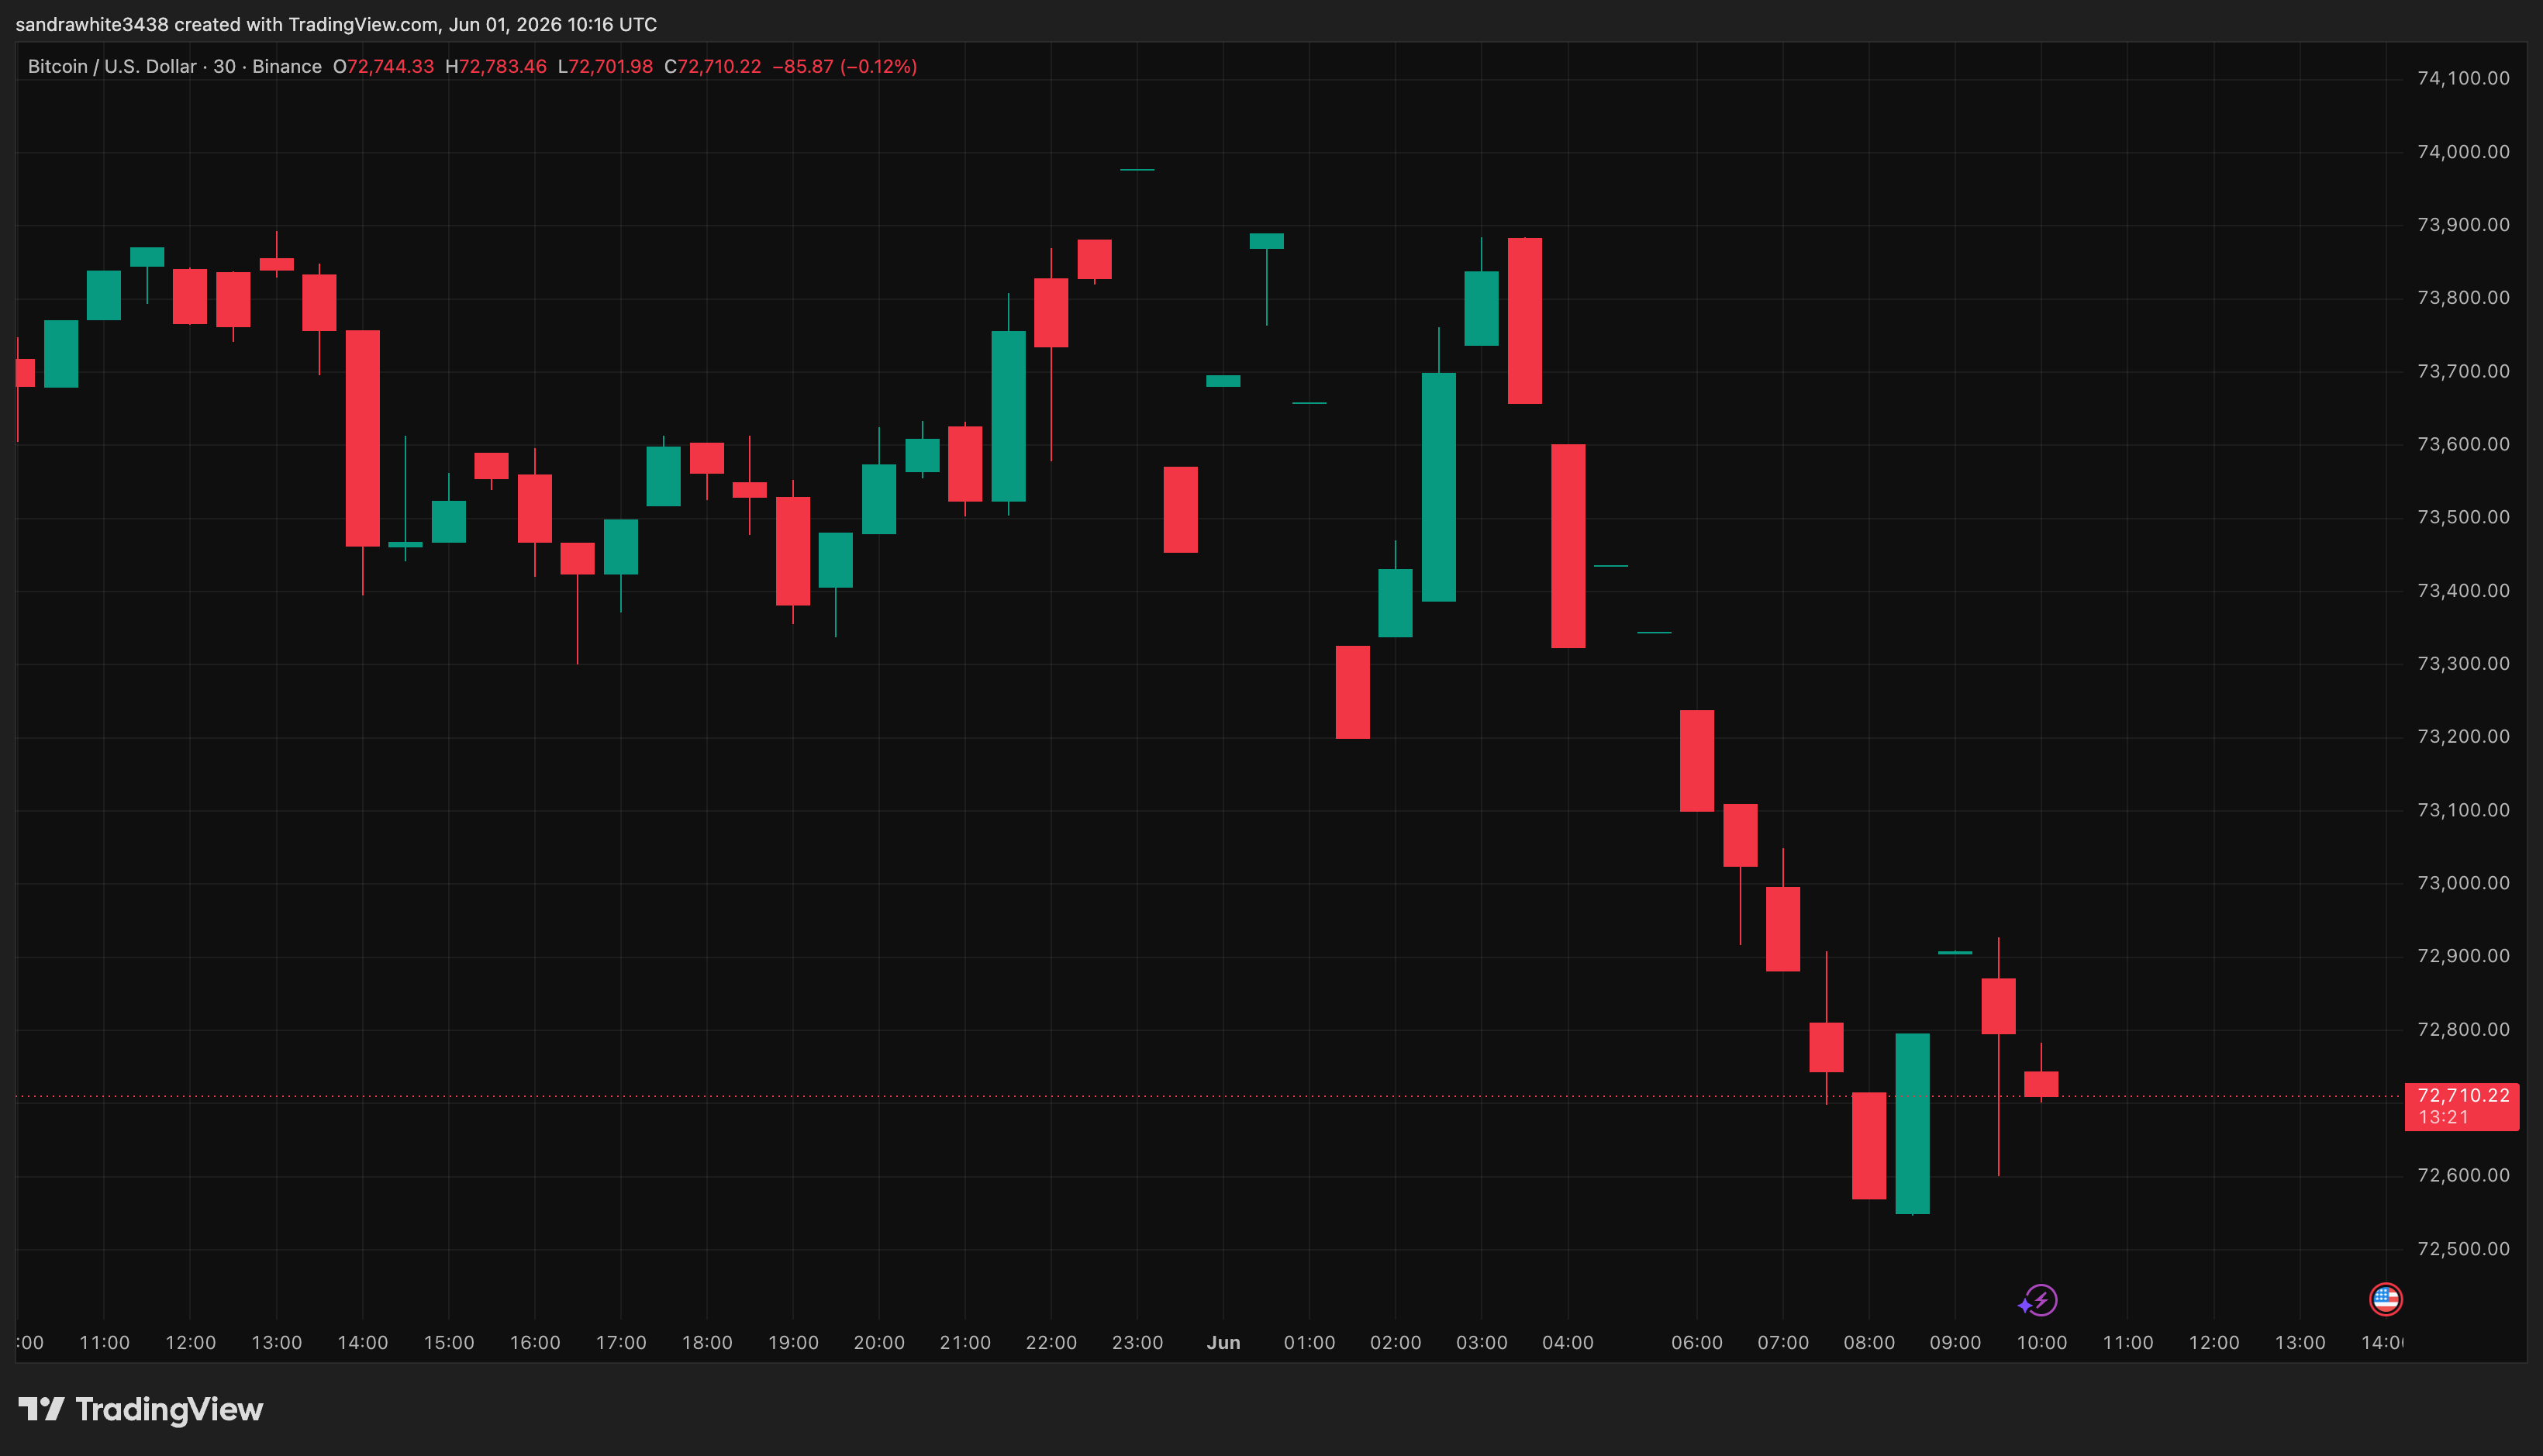The width and height of the screenshot is (2543, 1456).
Task: Click the 72,600.00 price axis label
Action: point(2463,1175)
